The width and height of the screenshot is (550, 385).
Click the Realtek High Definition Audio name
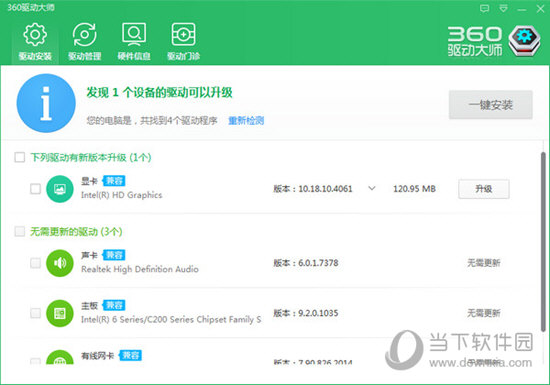140,269
